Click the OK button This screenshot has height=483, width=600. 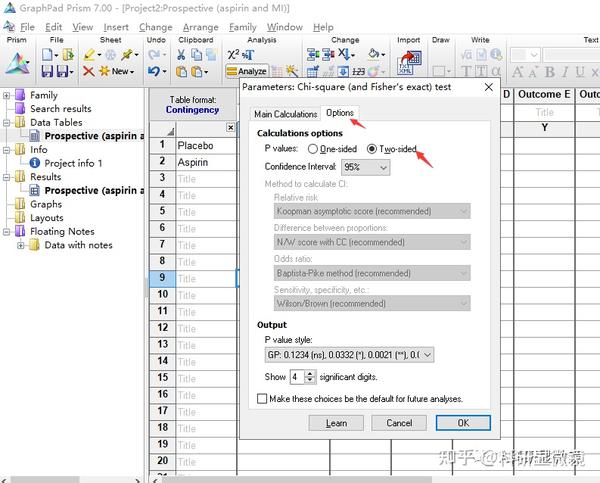[463, 423]
